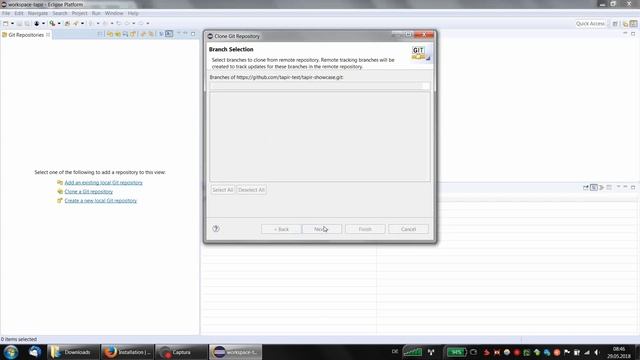The width and height of the screenshot is (640, 360).
Task: Switch to the Firefox Installation taskbar button
Action: point(127,352)
